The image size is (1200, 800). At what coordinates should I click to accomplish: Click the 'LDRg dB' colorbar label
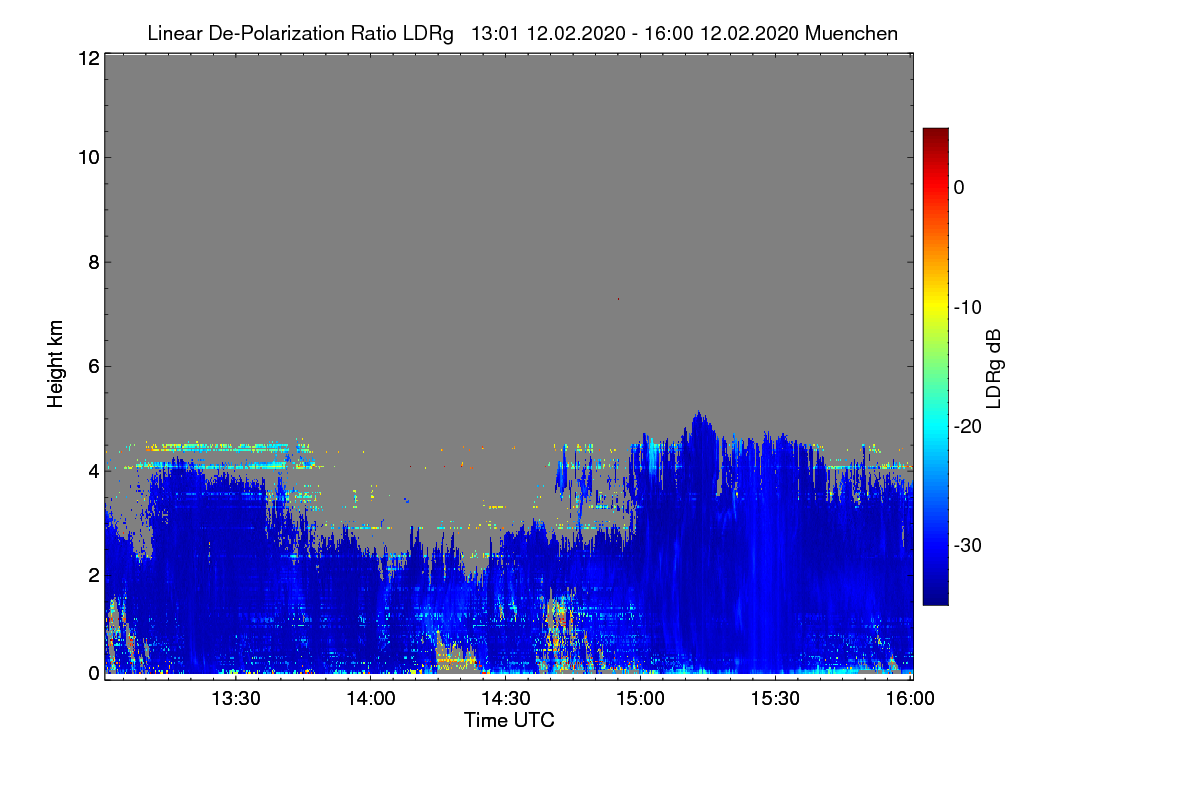(993, 367)
